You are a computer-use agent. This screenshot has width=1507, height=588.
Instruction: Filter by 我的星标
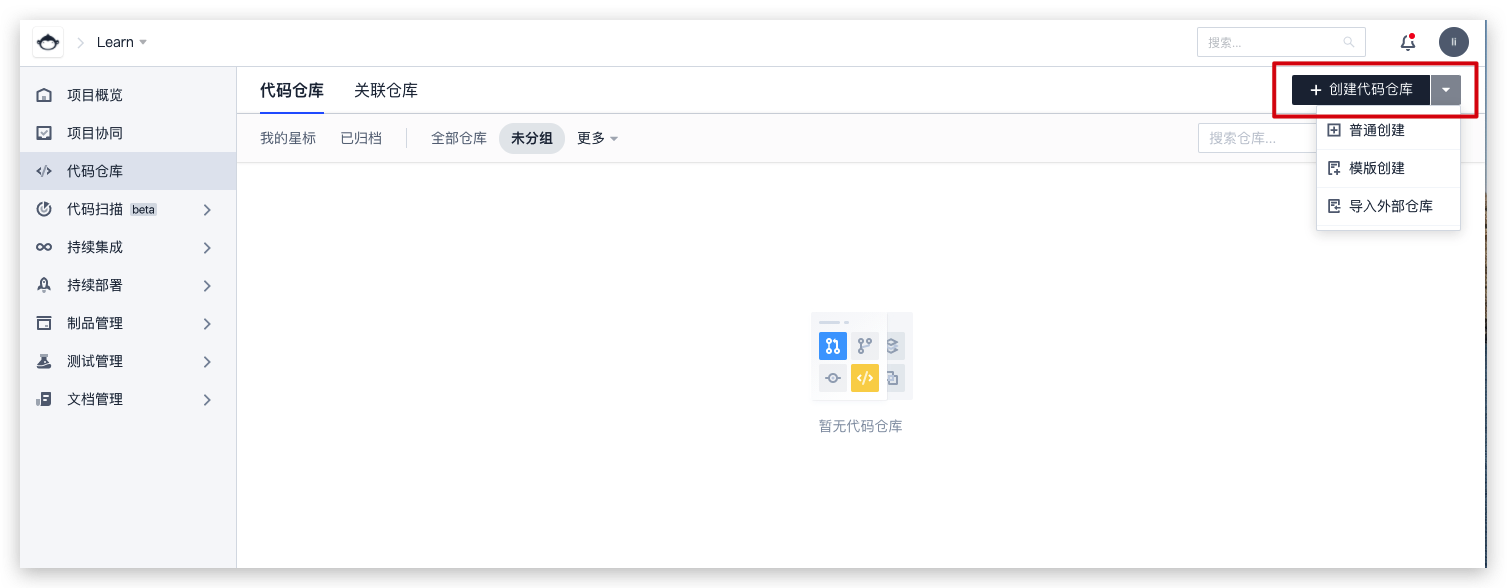pos(288,138)
